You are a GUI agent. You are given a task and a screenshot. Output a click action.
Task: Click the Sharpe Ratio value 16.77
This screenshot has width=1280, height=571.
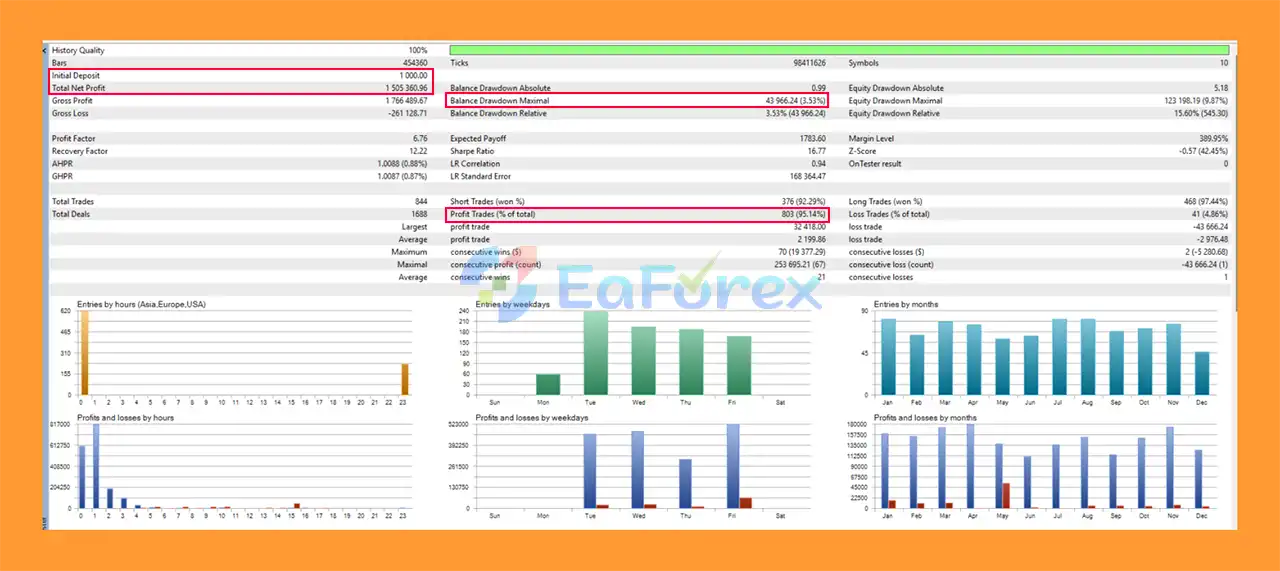pos(817,151)
